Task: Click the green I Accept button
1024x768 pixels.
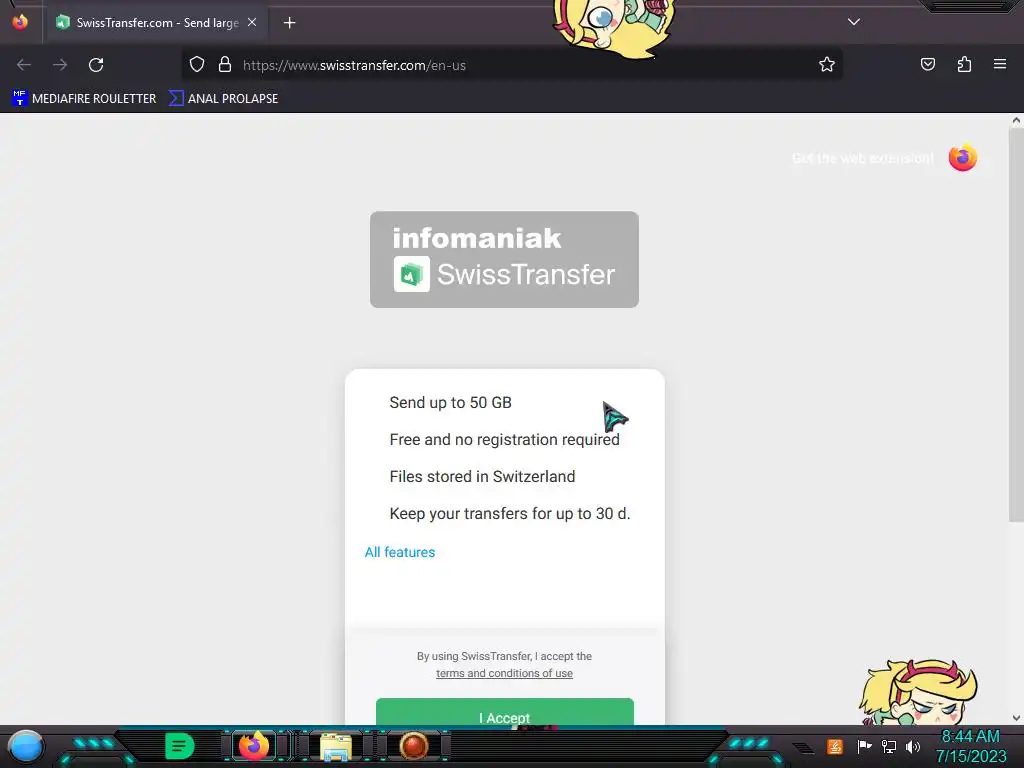Action: pos(505,712)
